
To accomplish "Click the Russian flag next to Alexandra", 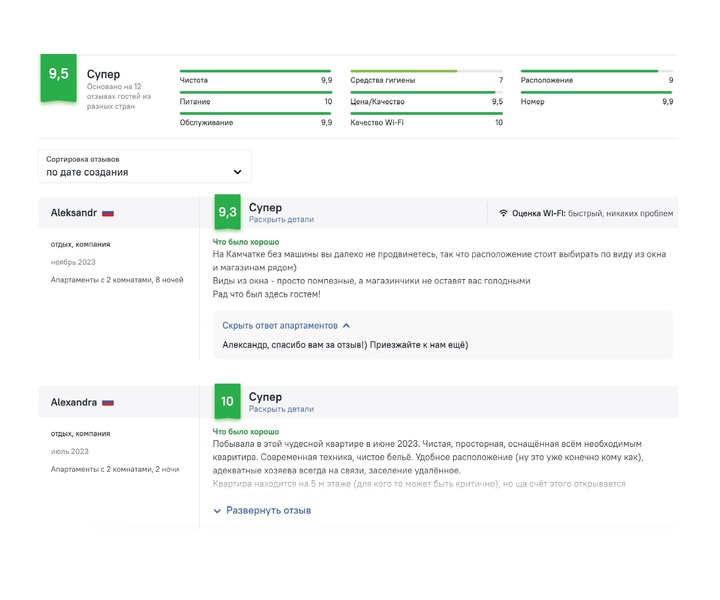I will coord(108,402).
